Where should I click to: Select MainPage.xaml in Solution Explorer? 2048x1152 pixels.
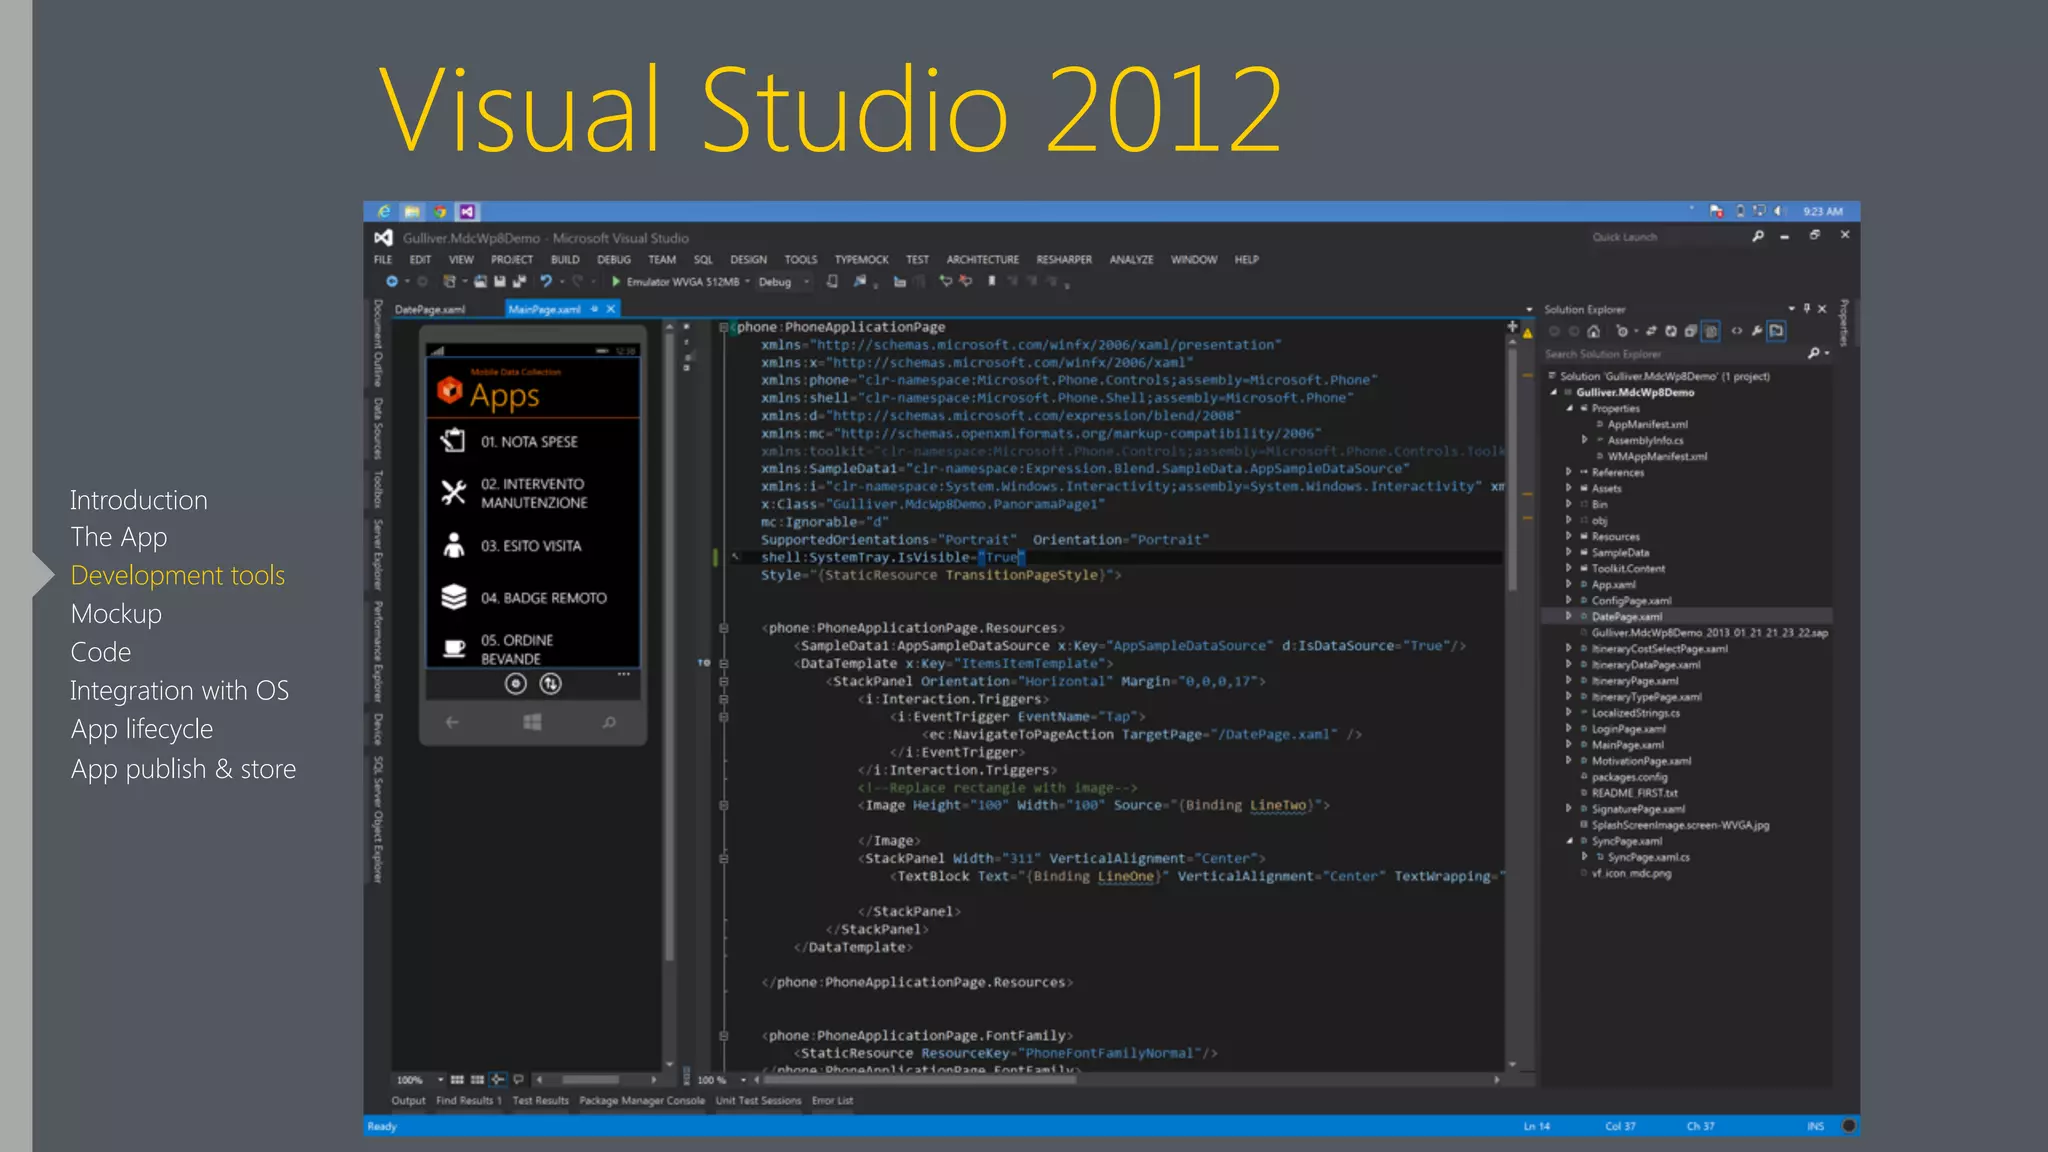(x=1627, y=745)
